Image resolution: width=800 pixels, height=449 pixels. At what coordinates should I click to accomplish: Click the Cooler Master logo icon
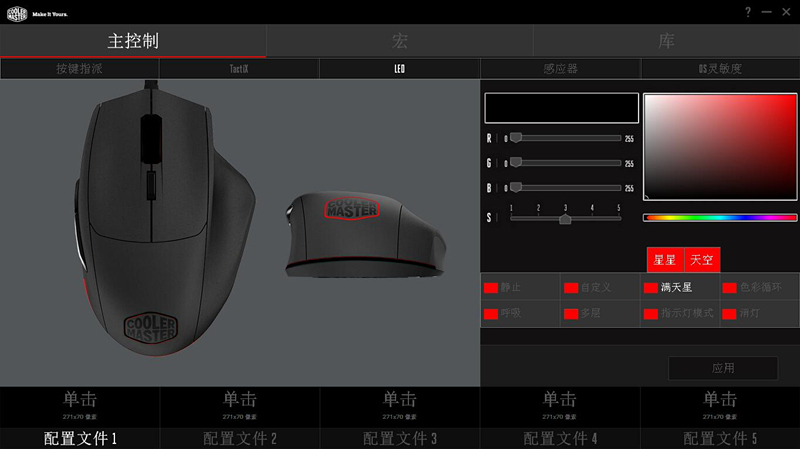click(16, 14)
